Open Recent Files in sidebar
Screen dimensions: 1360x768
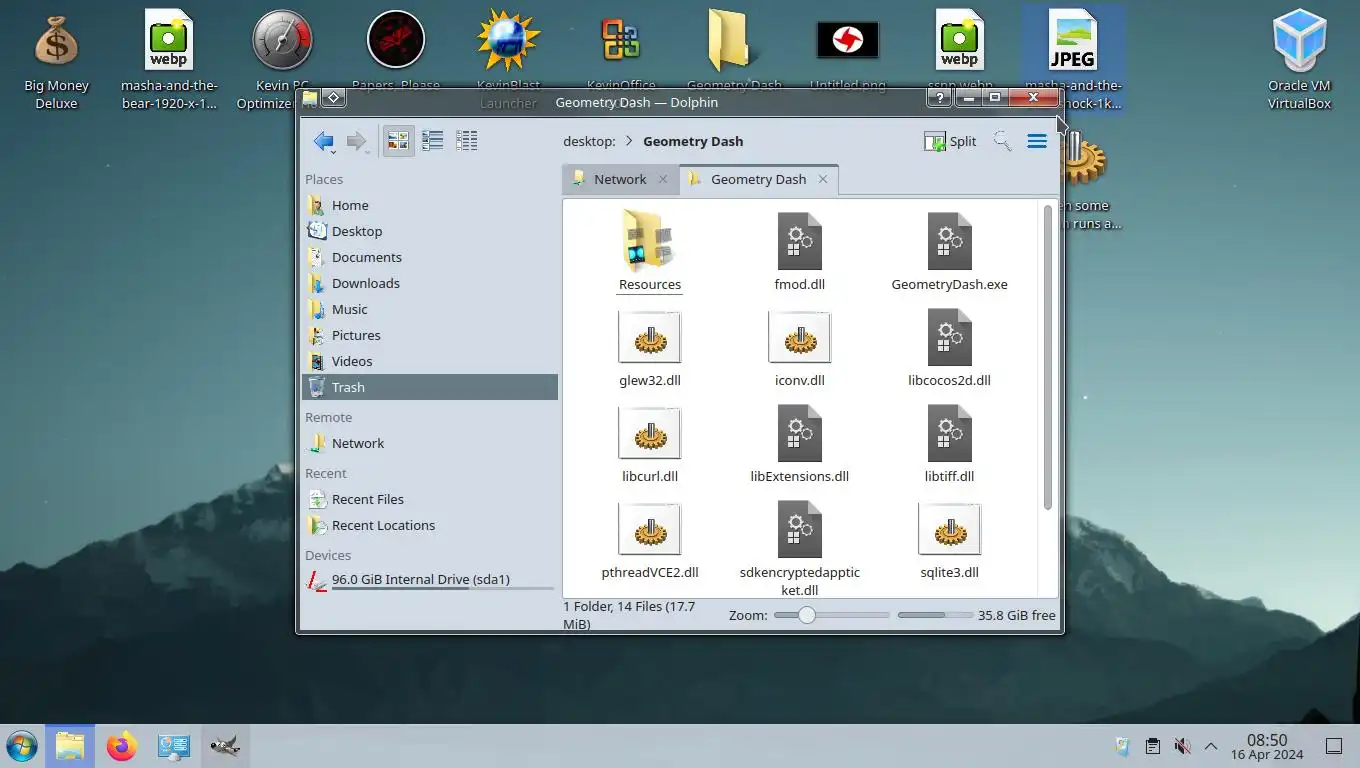[430, 499]
